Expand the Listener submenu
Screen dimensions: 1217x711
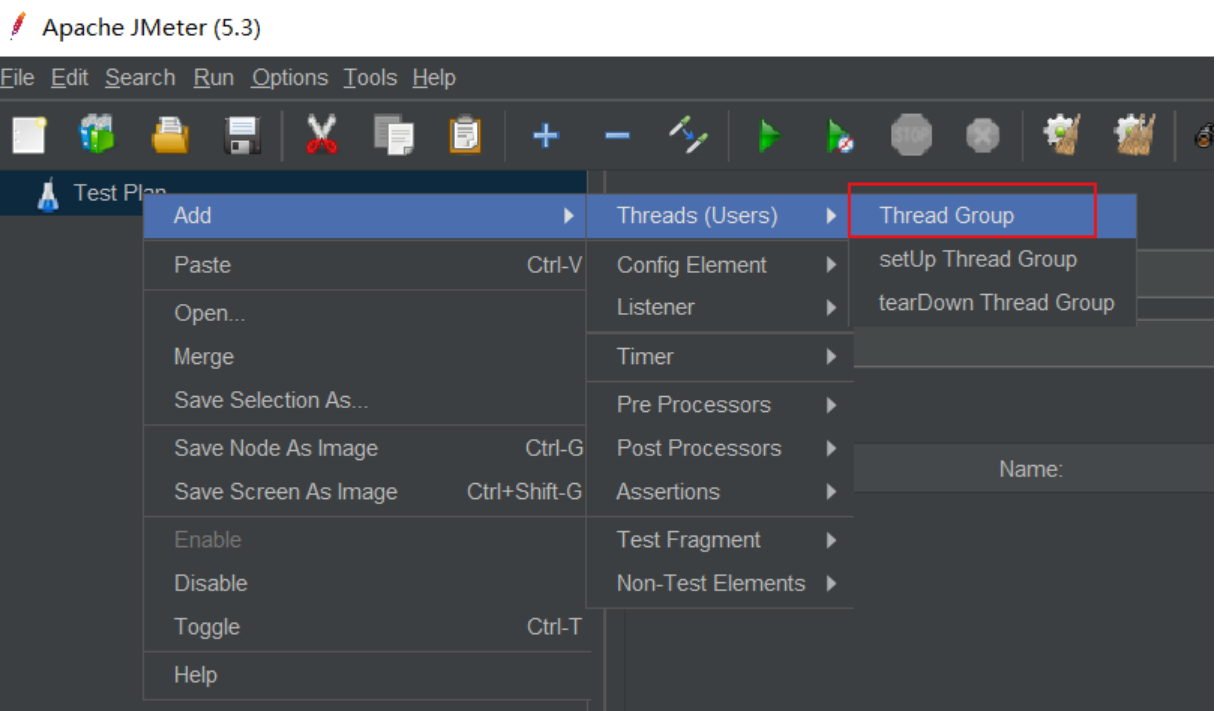pos(719,307)
